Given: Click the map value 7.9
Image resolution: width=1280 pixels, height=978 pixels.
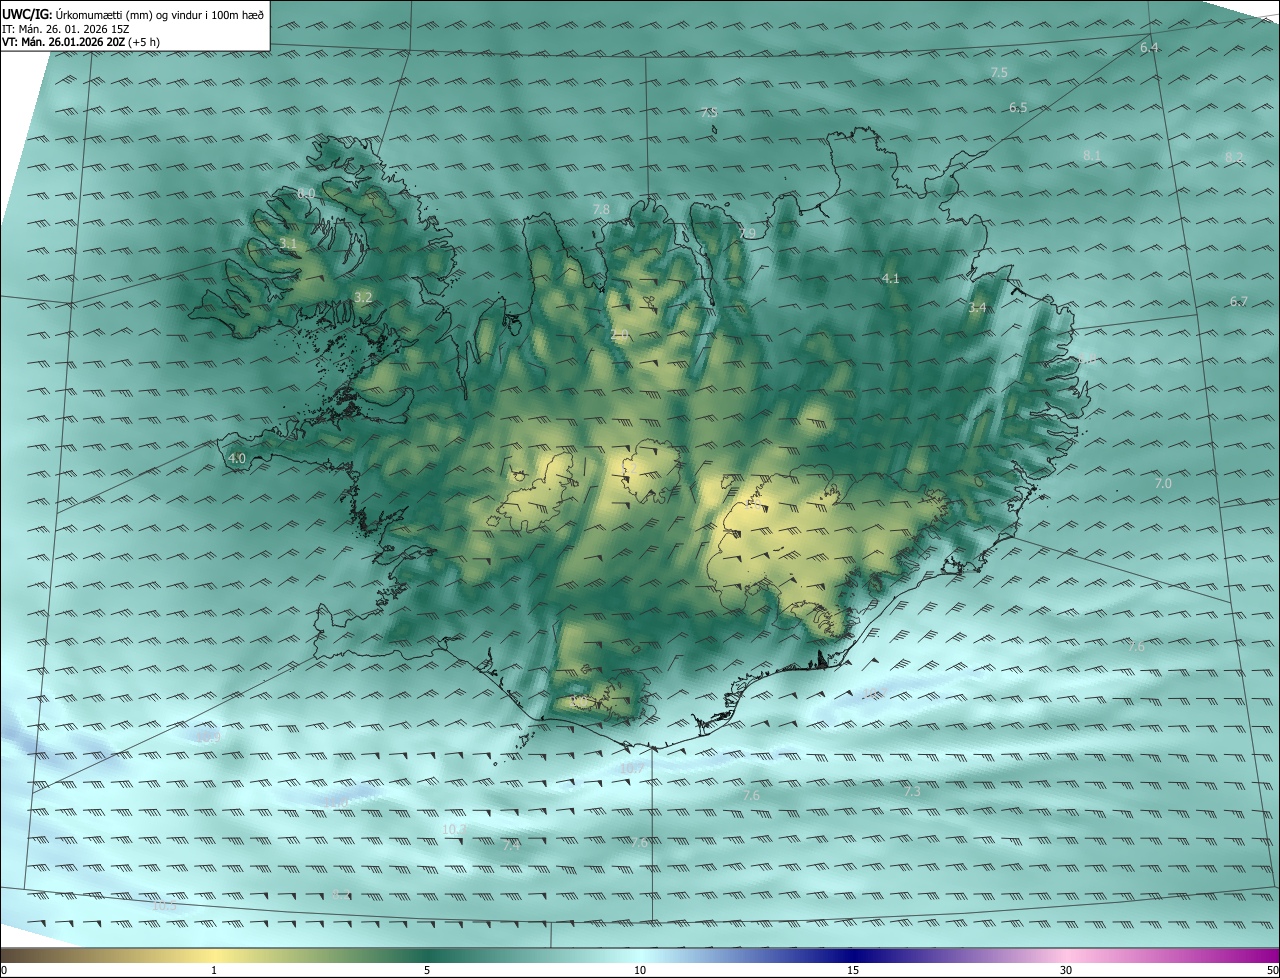Looking at the screenshot, I should coord(747,233).
